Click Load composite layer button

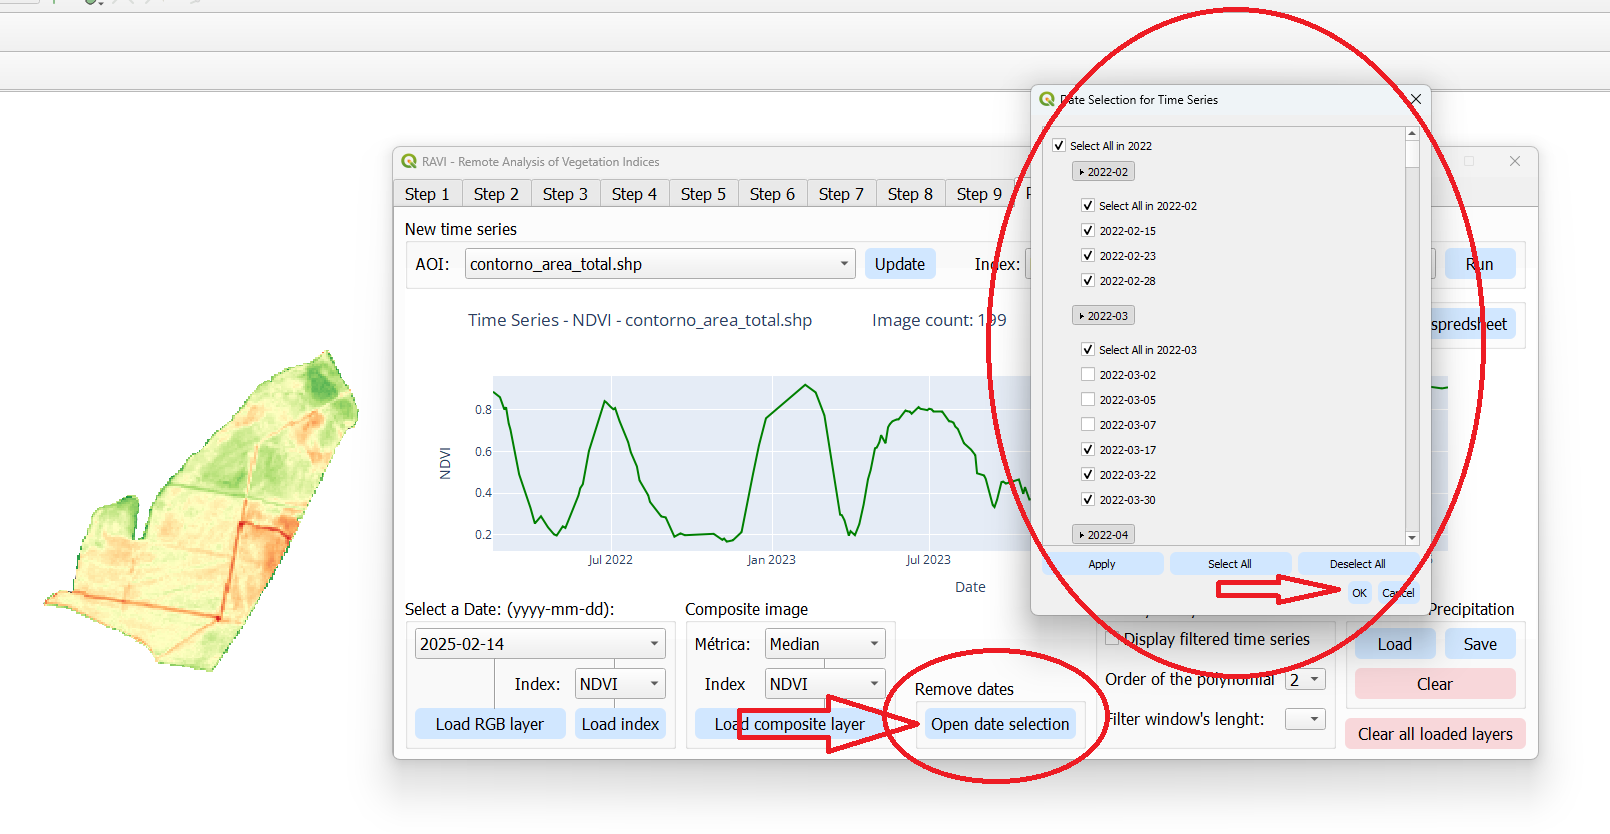point(790,724)
